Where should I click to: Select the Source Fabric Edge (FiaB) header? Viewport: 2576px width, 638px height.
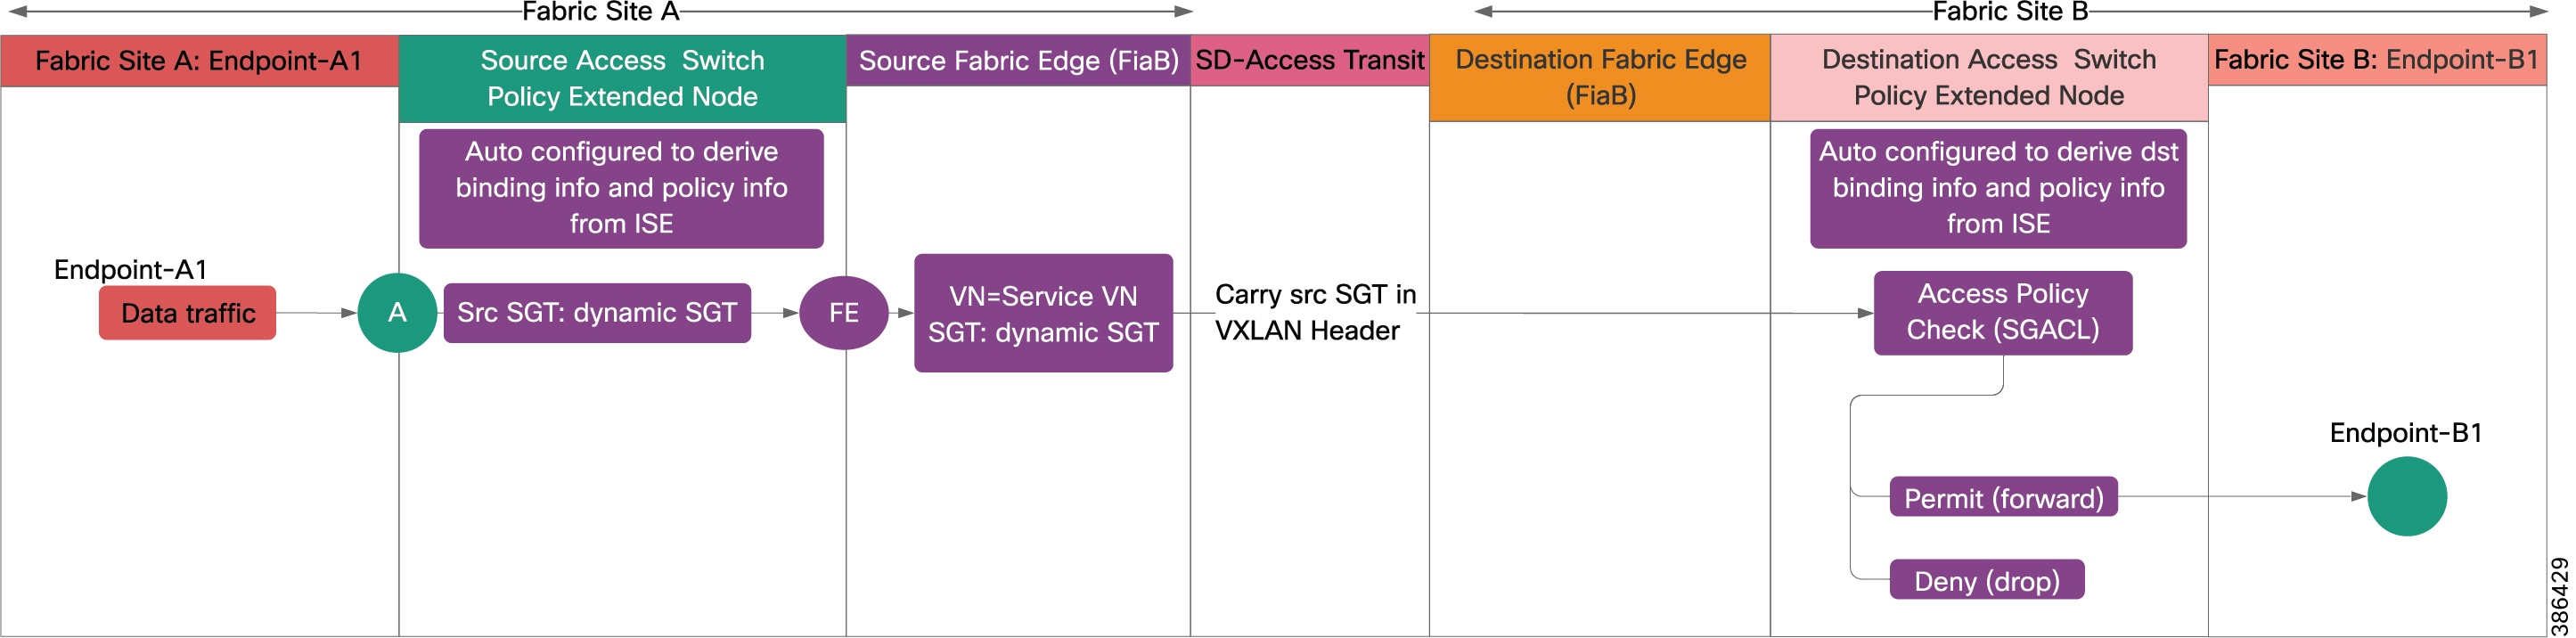tap(1018, 61)
